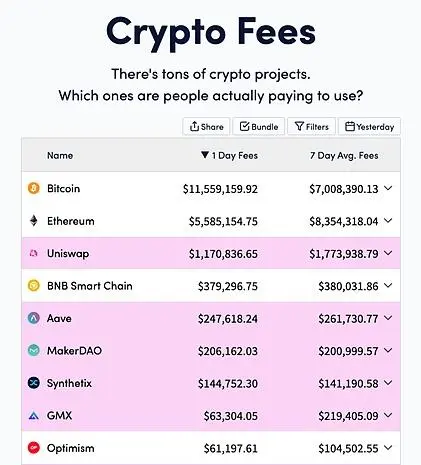The width and height of the screenshot is (421, 465).
Task: Select the Name column header
Action: coord(60,155)
